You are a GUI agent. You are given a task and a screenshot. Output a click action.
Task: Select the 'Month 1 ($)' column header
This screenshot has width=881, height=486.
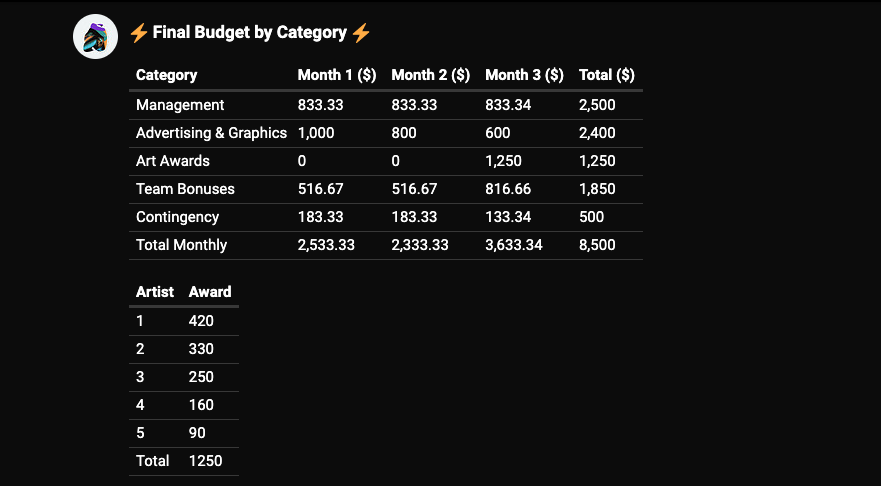click(x=337, y=75)
